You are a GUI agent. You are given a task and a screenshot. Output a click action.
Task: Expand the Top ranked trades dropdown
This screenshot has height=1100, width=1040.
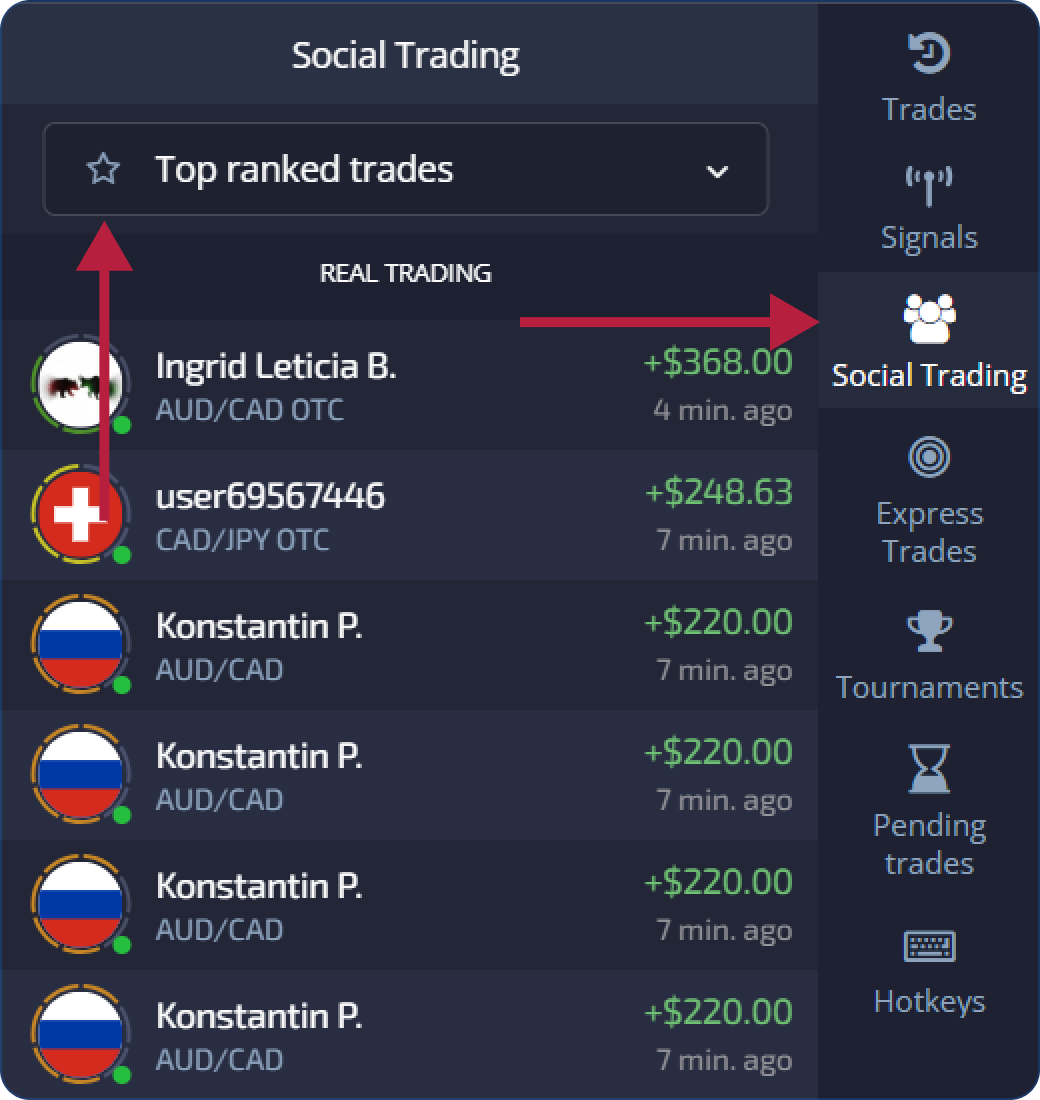[406, 169]
